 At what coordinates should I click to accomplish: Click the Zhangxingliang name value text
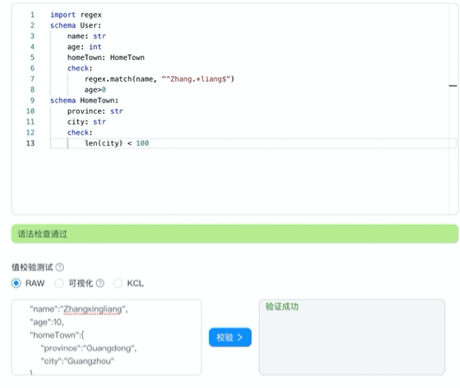pyautogui.click(x=93, y=309)
